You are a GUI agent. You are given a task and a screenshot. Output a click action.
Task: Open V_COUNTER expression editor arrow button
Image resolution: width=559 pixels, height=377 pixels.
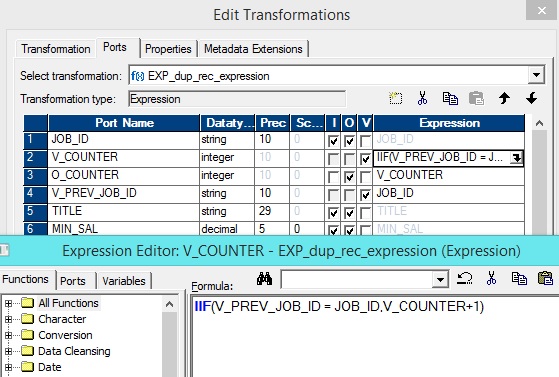[516, 158]
